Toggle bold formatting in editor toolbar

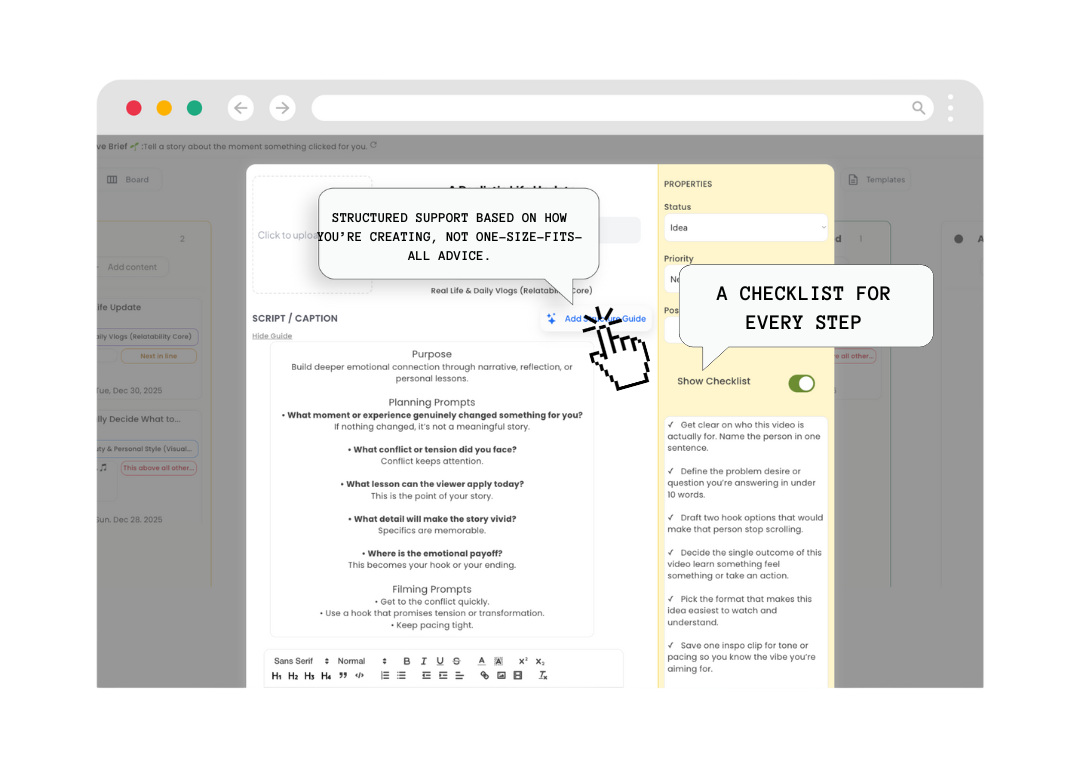pyautogui.click(x=406, y=661)
